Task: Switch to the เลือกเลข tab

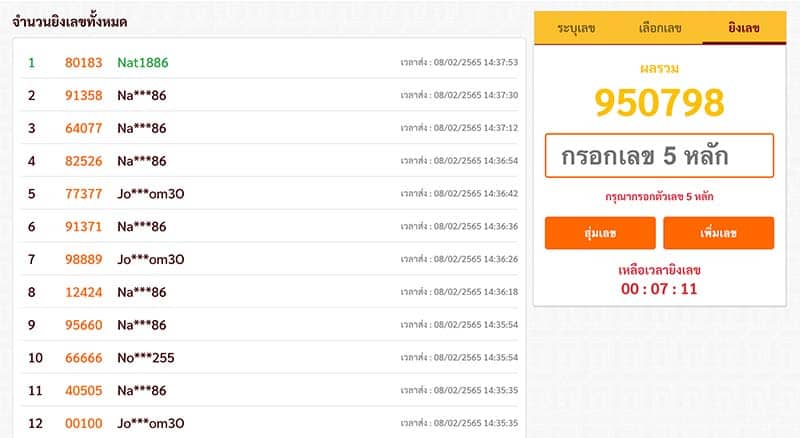Action: pos(660,29)
